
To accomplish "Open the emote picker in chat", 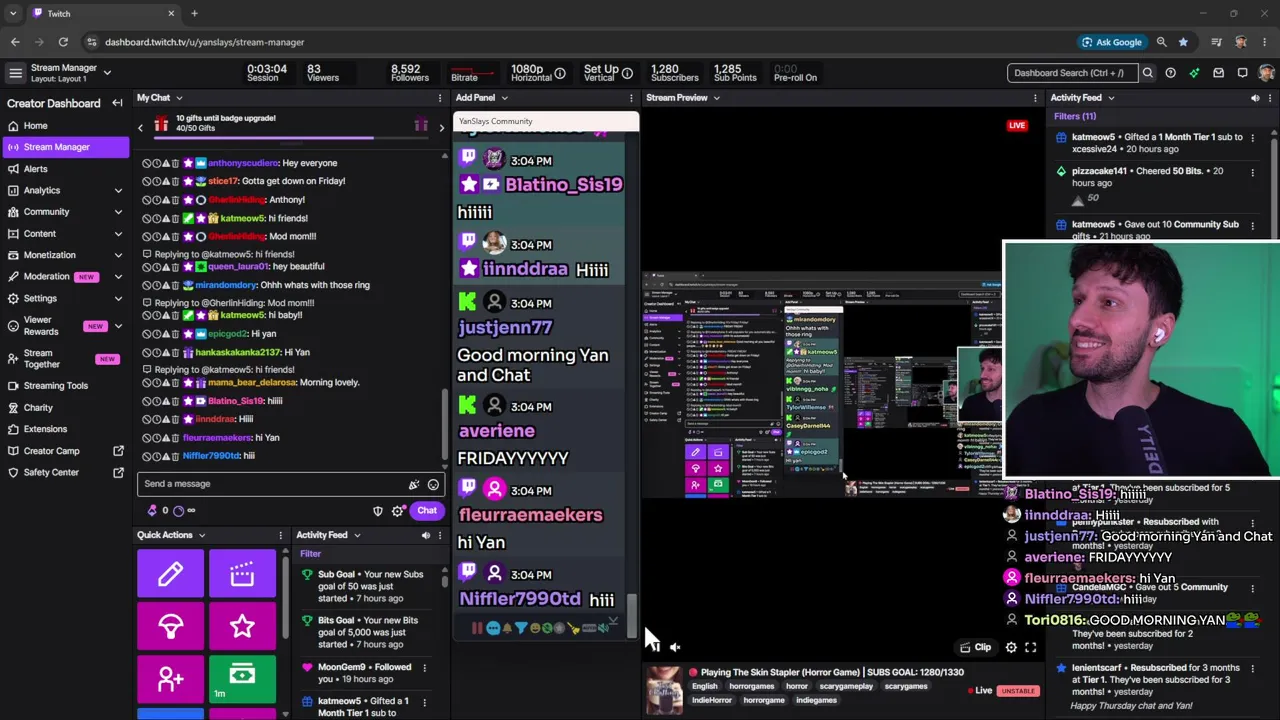I will [433, 485].
